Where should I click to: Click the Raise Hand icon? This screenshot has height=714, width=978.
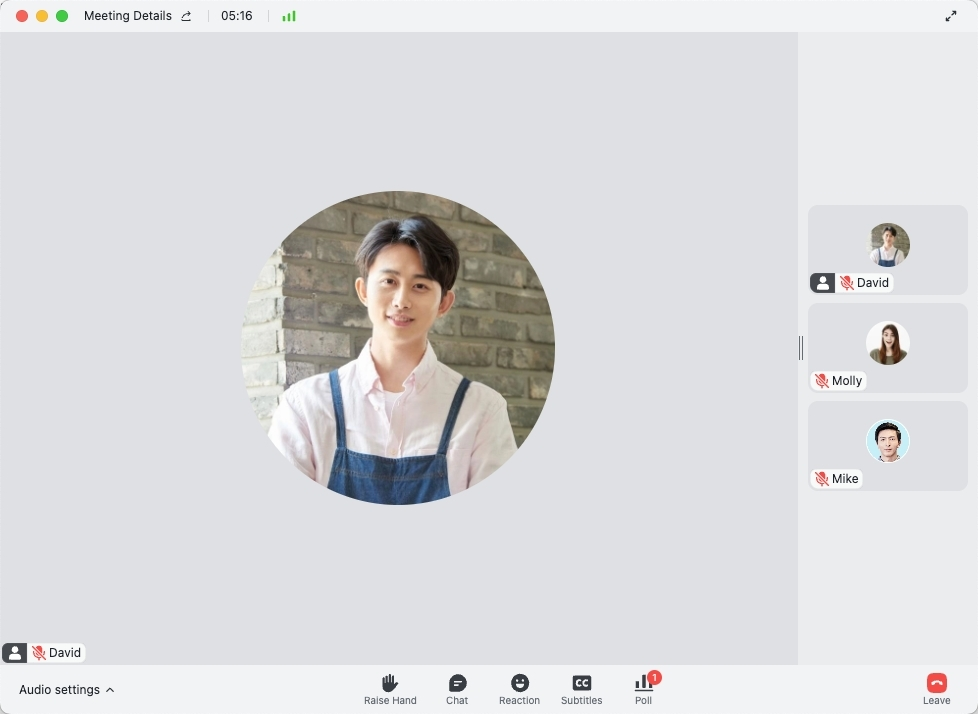(x=390, y=683)
